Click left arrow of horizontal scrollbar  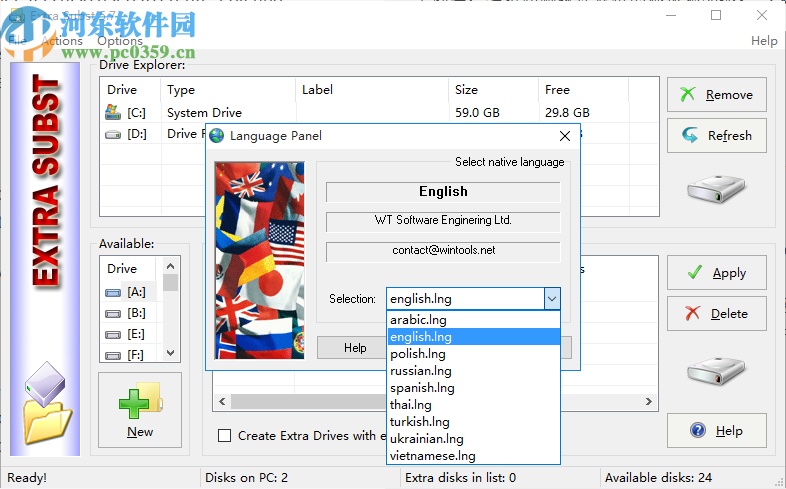[x=222, y=401]
